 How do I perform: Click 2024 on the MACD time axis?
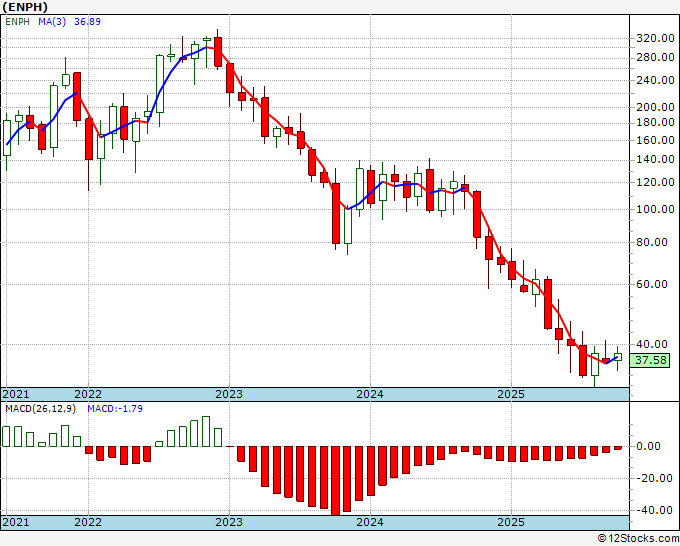[x=370, y=522]
